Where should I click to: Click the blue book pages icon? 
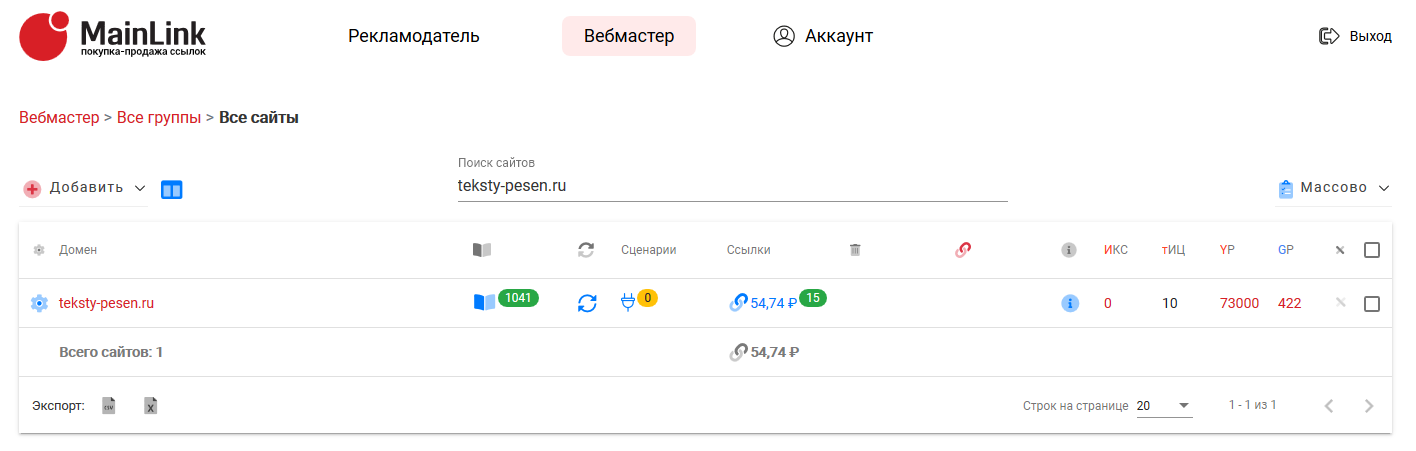(484, 302)
